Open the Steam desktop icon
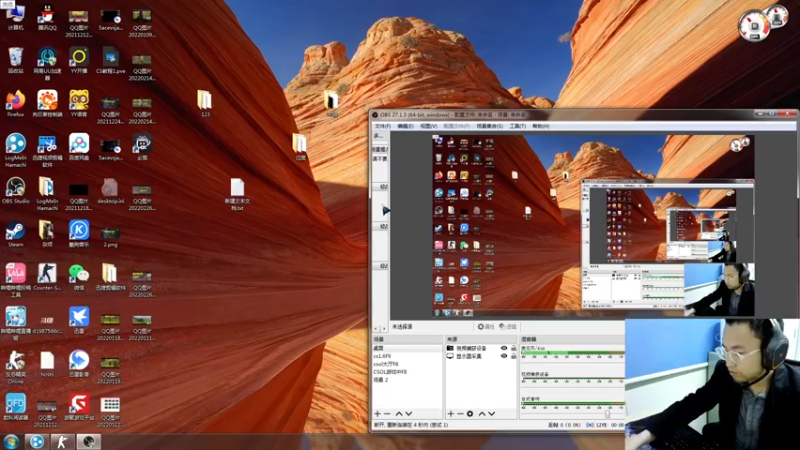Image resolution: width=800 pixels, height=450 pixels. [15, 234]
